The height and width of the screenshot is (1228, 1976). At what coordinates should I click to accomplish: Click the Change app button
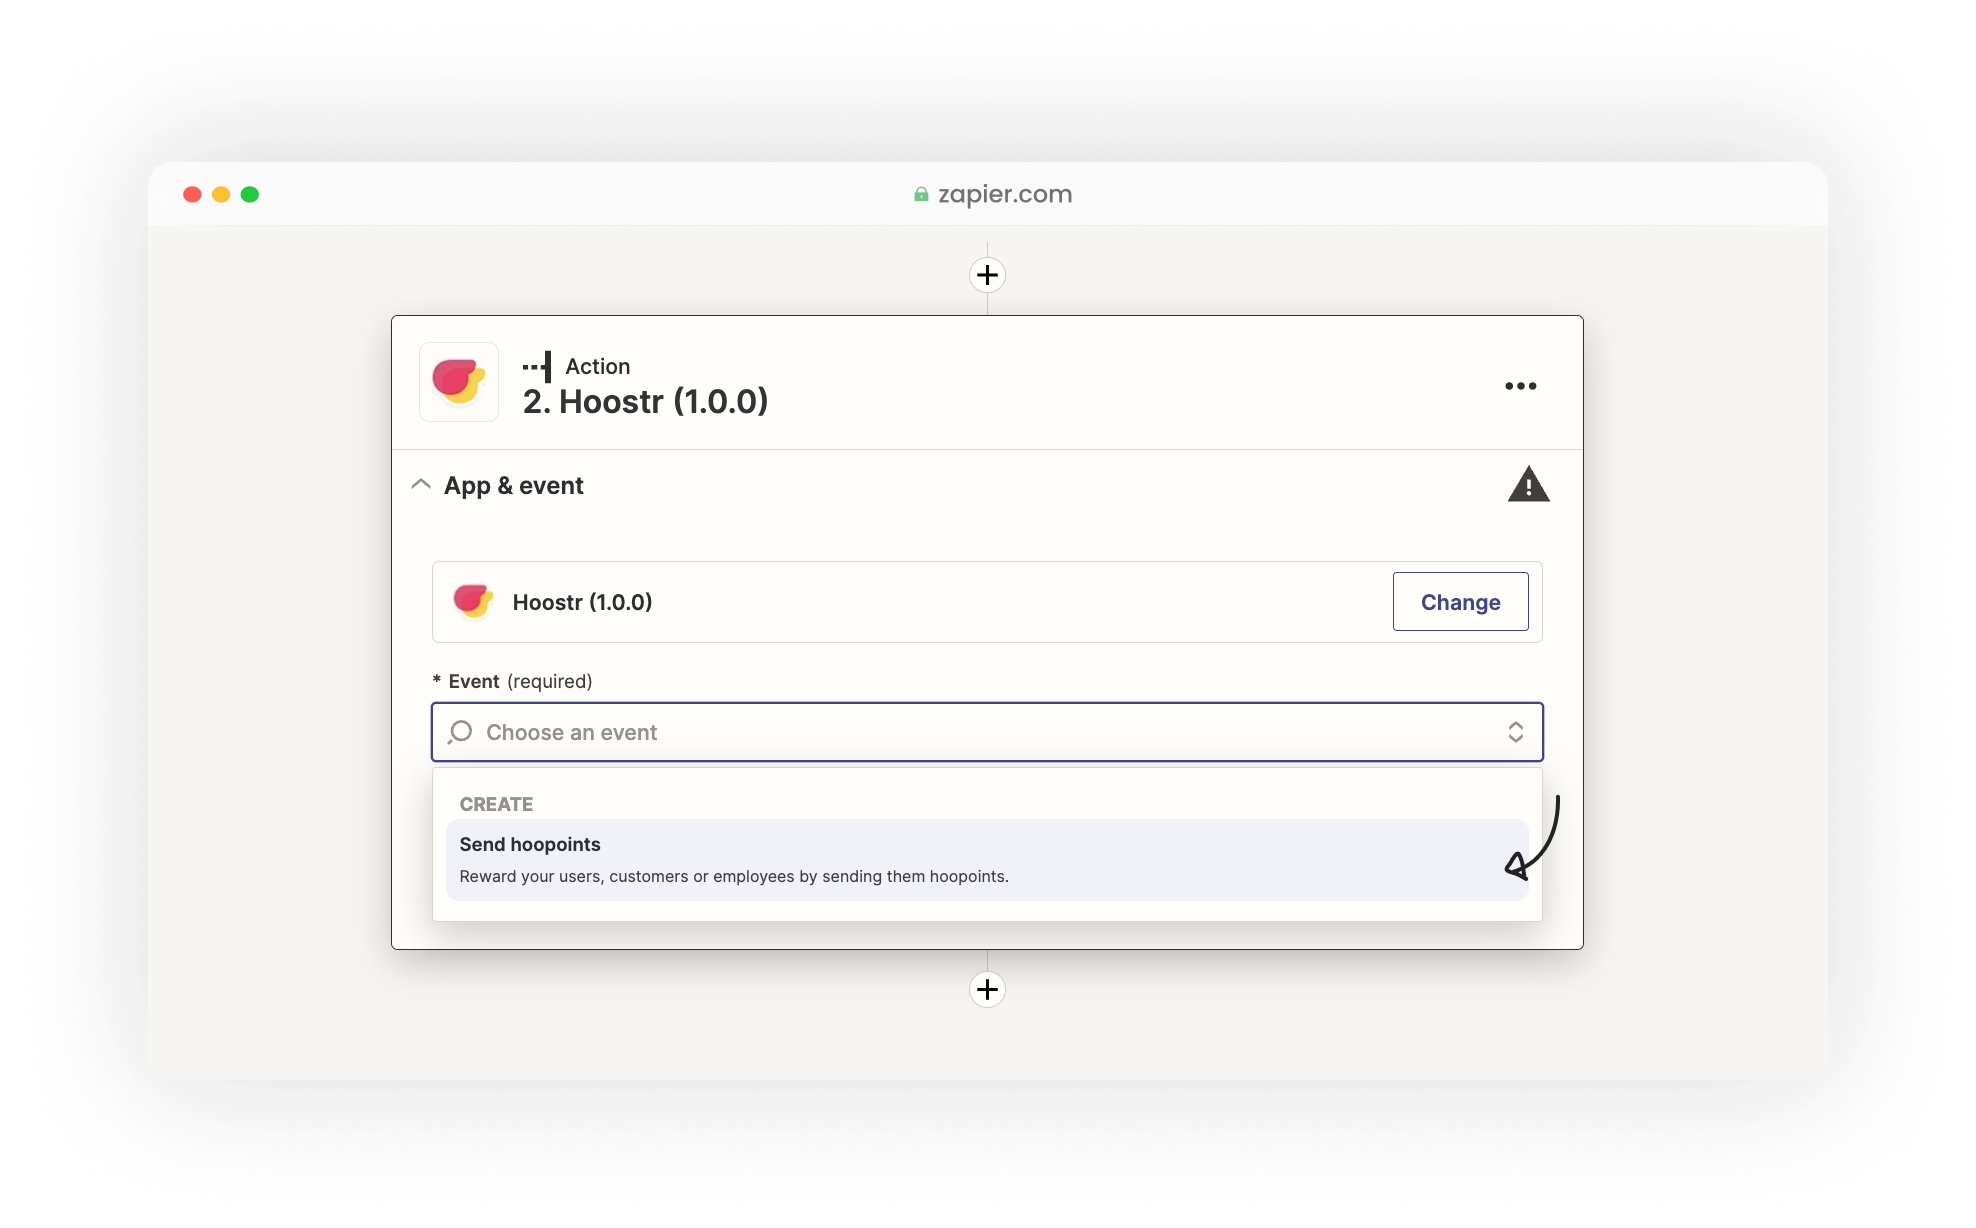coord(1460,602)
